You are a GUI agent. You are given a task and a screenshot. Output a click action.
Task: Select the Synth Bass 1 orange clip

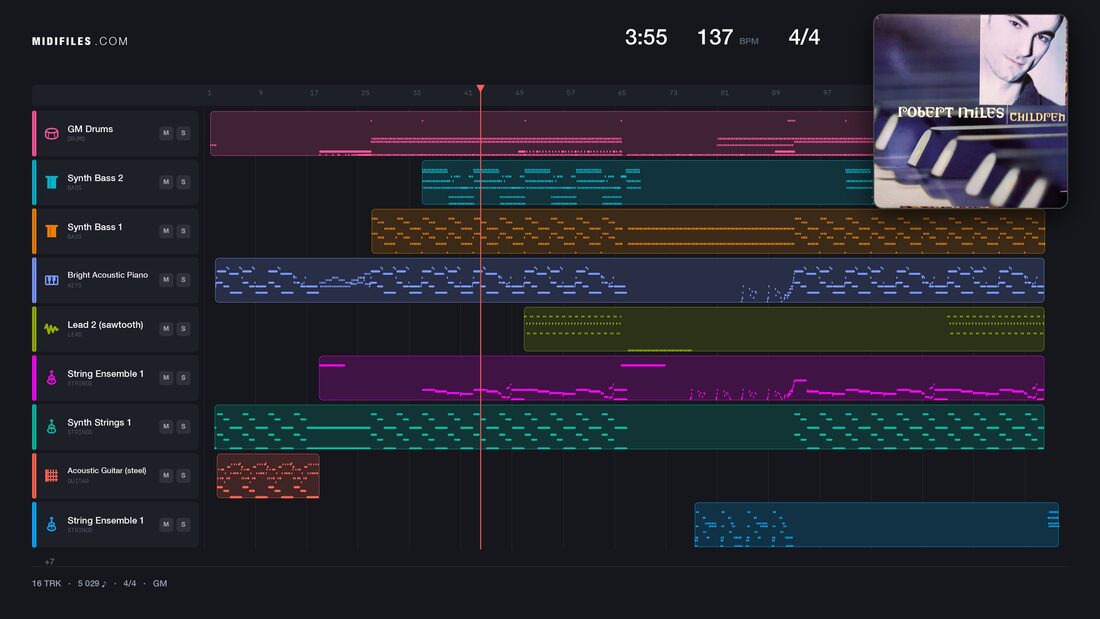point(708,231)
